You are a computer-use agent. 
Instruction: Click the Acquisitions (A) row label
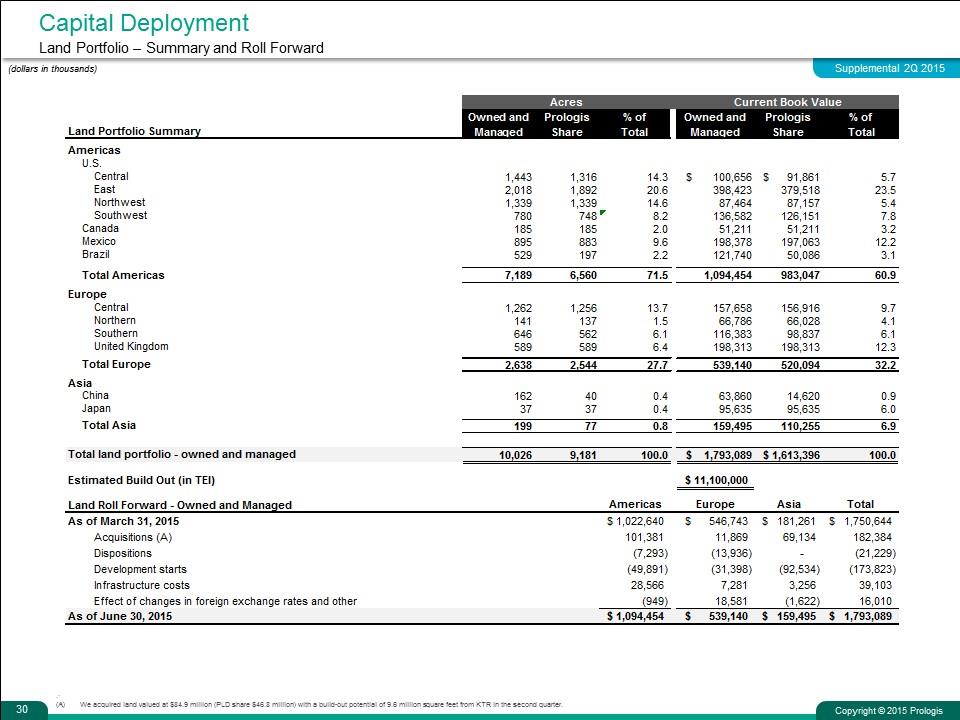(x=133, y=537)
